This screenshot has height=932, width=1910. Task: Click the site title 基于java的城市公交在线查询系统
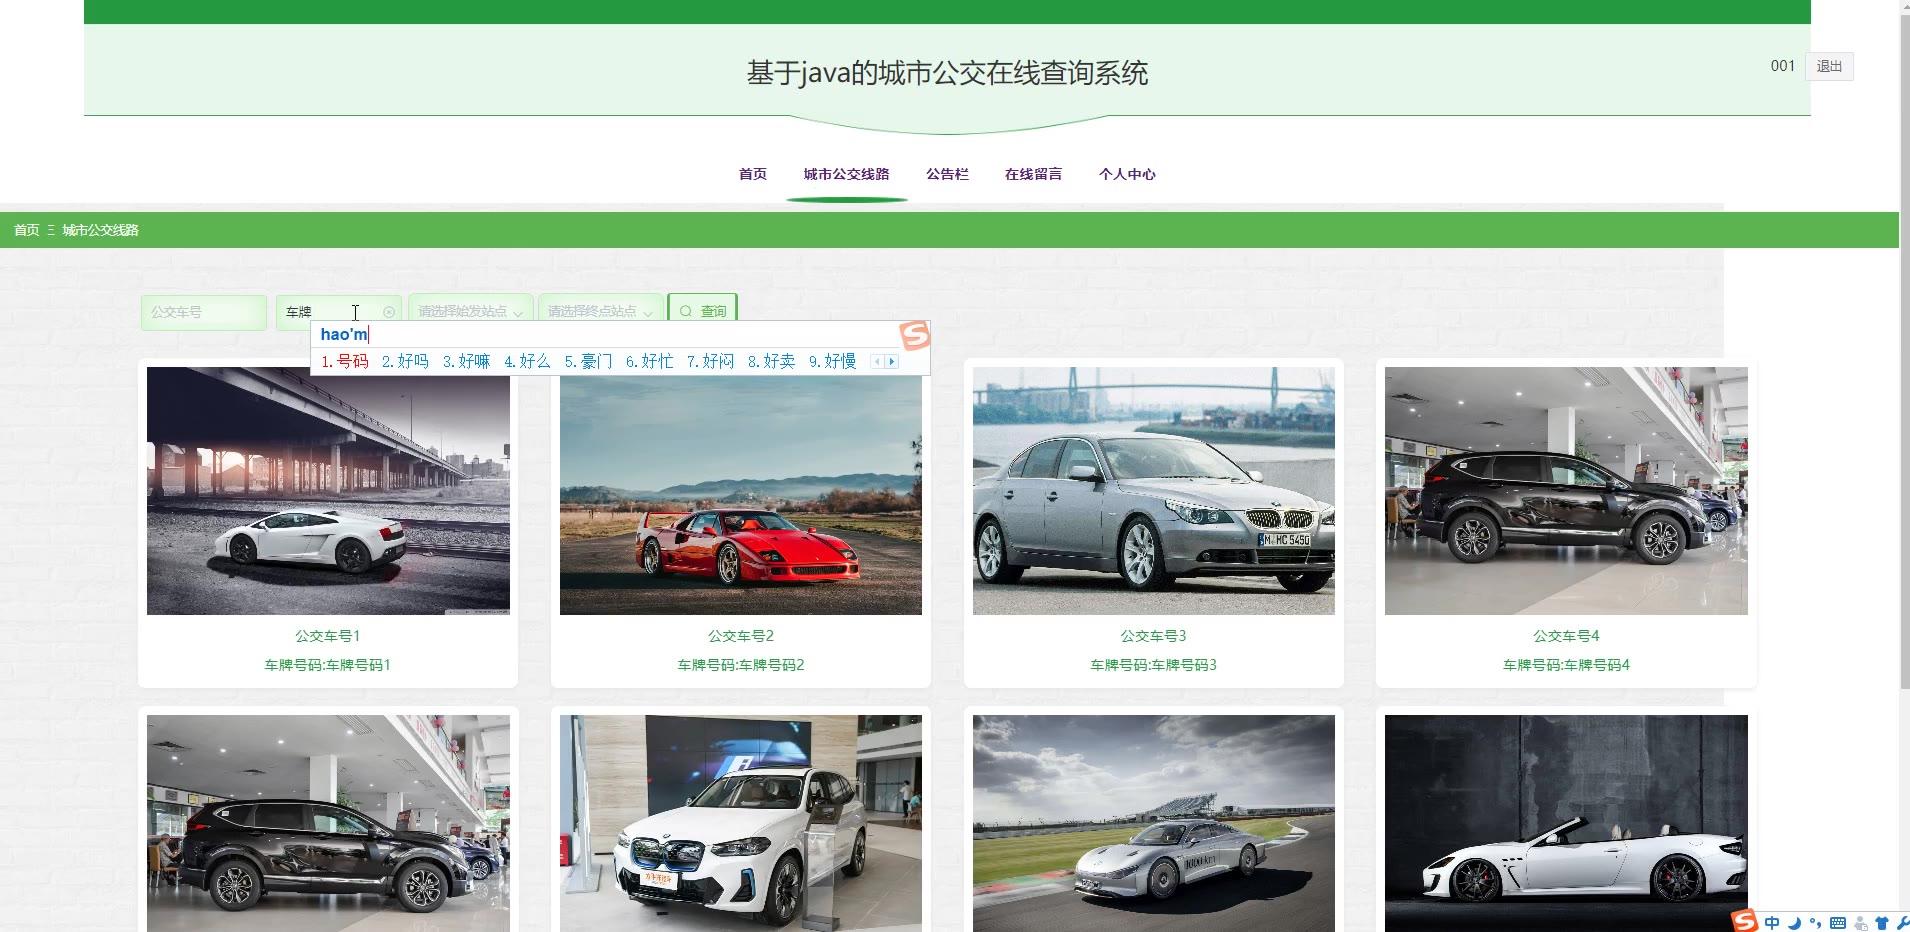coord(947,73)
